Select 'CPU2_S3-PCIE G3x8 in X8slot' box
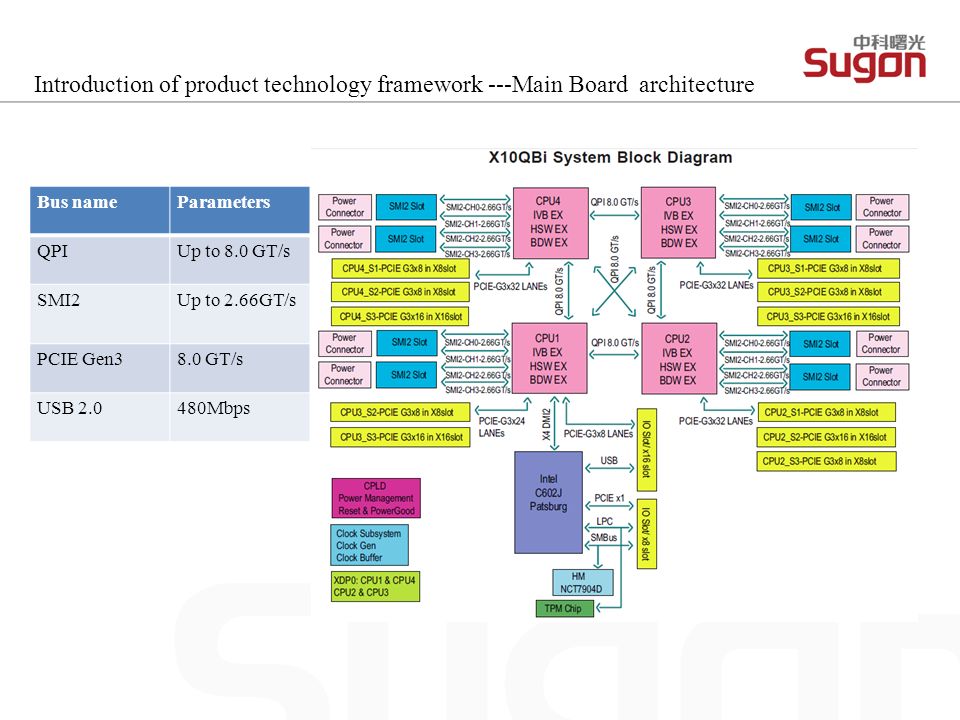Screen dimensions: 960x720 [826, 461]
